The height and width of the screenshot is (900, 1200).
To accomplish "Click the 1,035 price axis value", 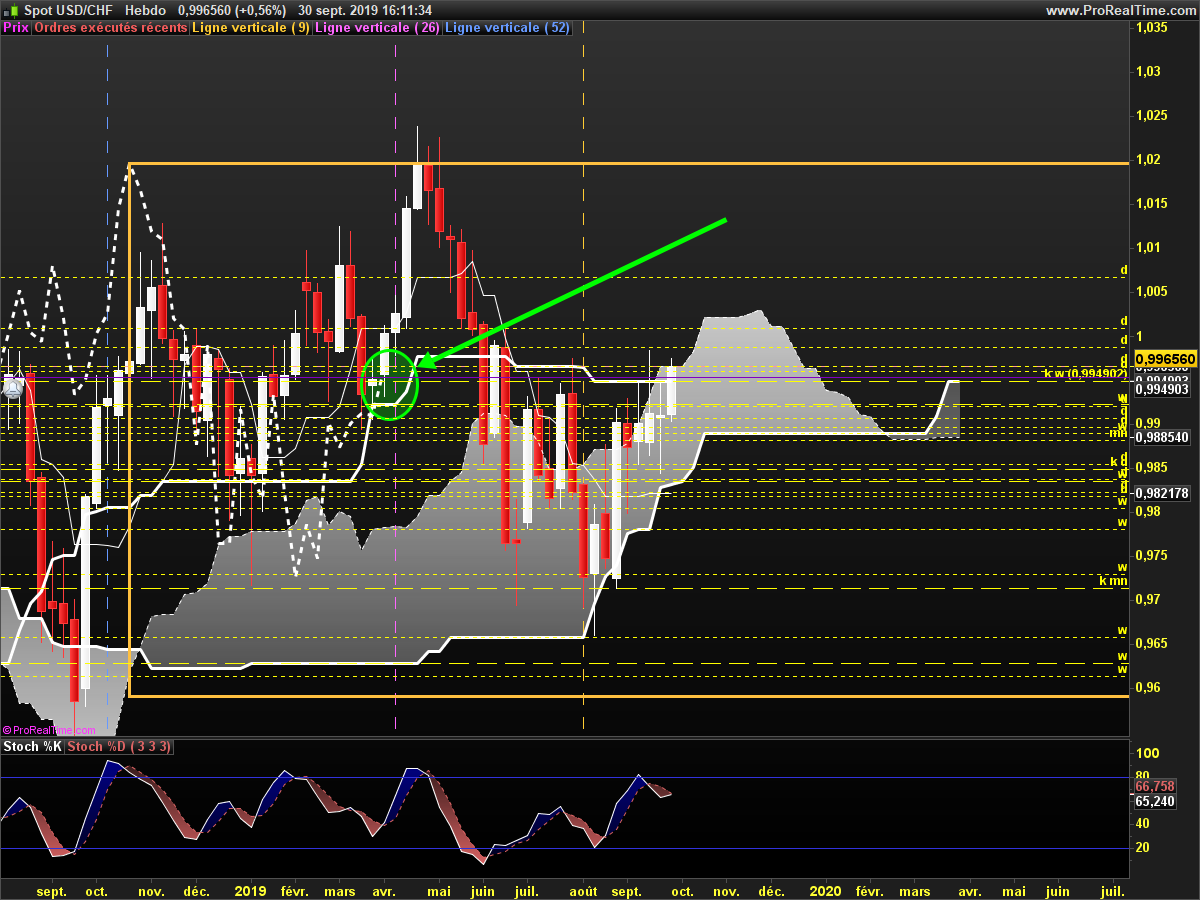I will 1154,27.
